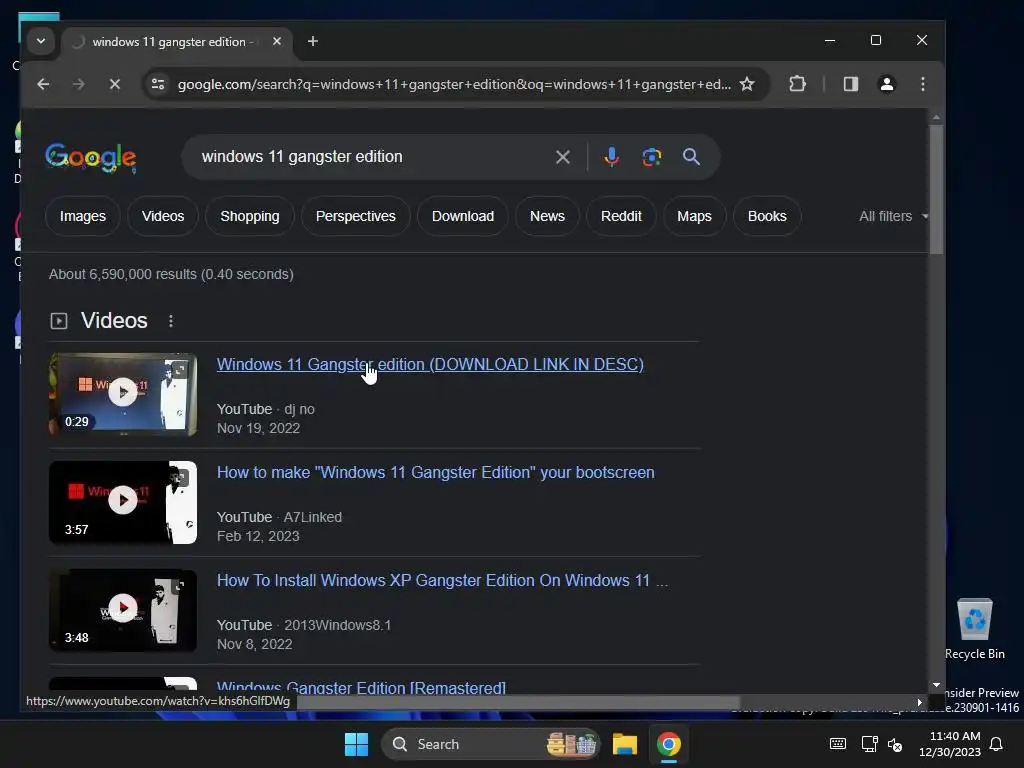Image resolution: width=1024 pixels, height=768 pixels.
Task: Select the Books filter chip
Action: 767,216
